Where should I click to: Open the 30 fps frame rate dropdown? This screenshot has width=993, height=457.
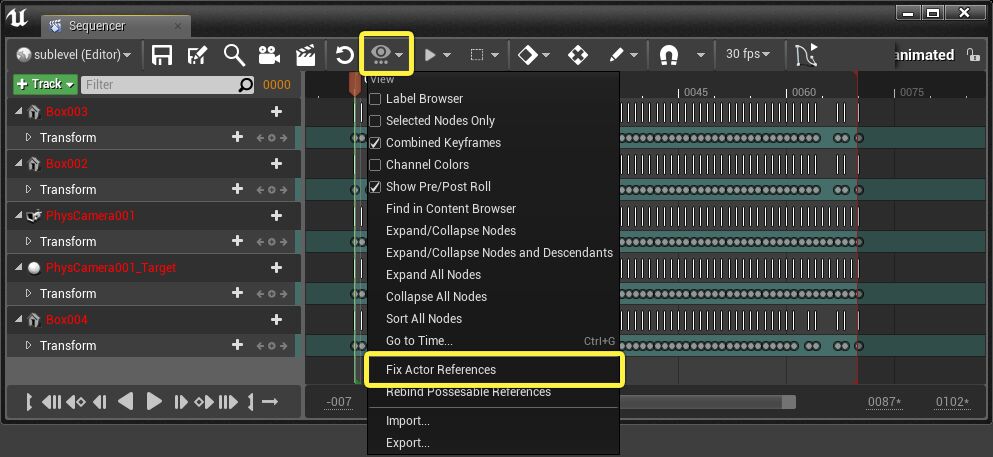pyautogui.click(x=748, y=54)
